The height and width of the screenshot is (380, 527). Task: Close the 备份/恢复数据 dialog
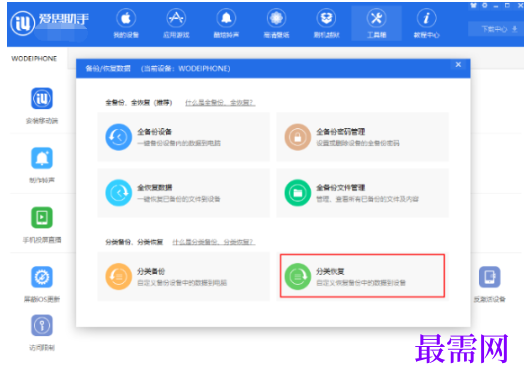[x=458, y=65]
